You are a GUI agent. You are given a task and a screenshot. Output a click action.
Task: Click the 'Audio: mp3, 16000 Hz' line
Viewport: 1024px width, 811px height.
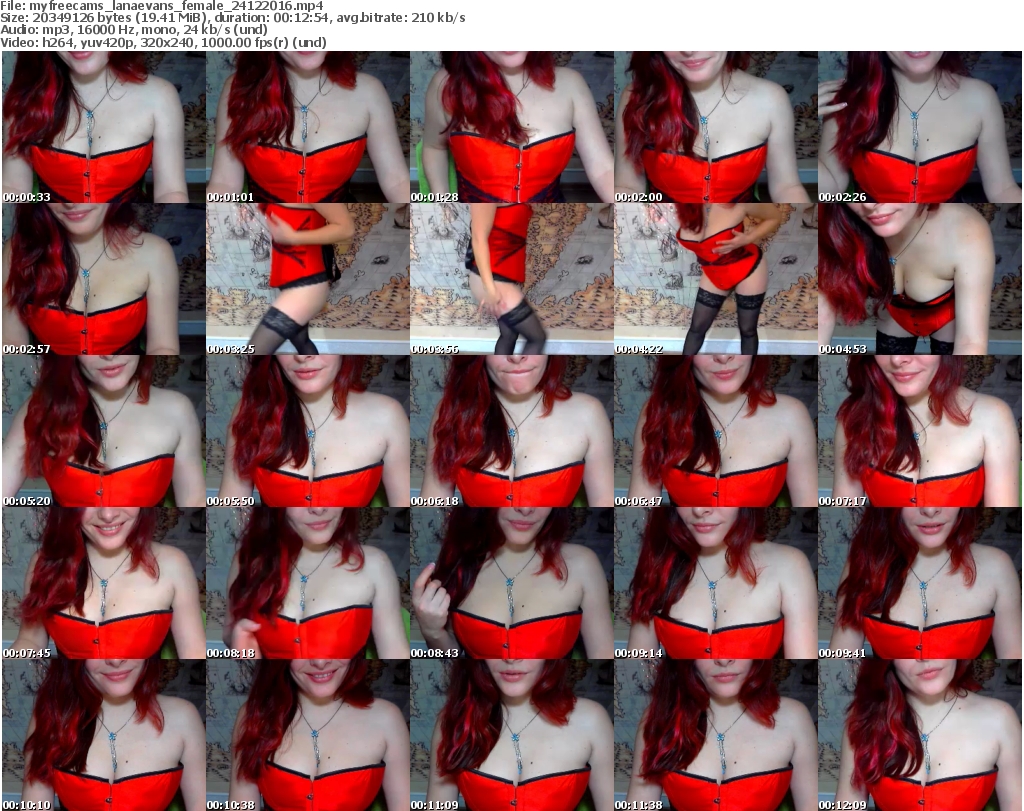click(134, 30)
